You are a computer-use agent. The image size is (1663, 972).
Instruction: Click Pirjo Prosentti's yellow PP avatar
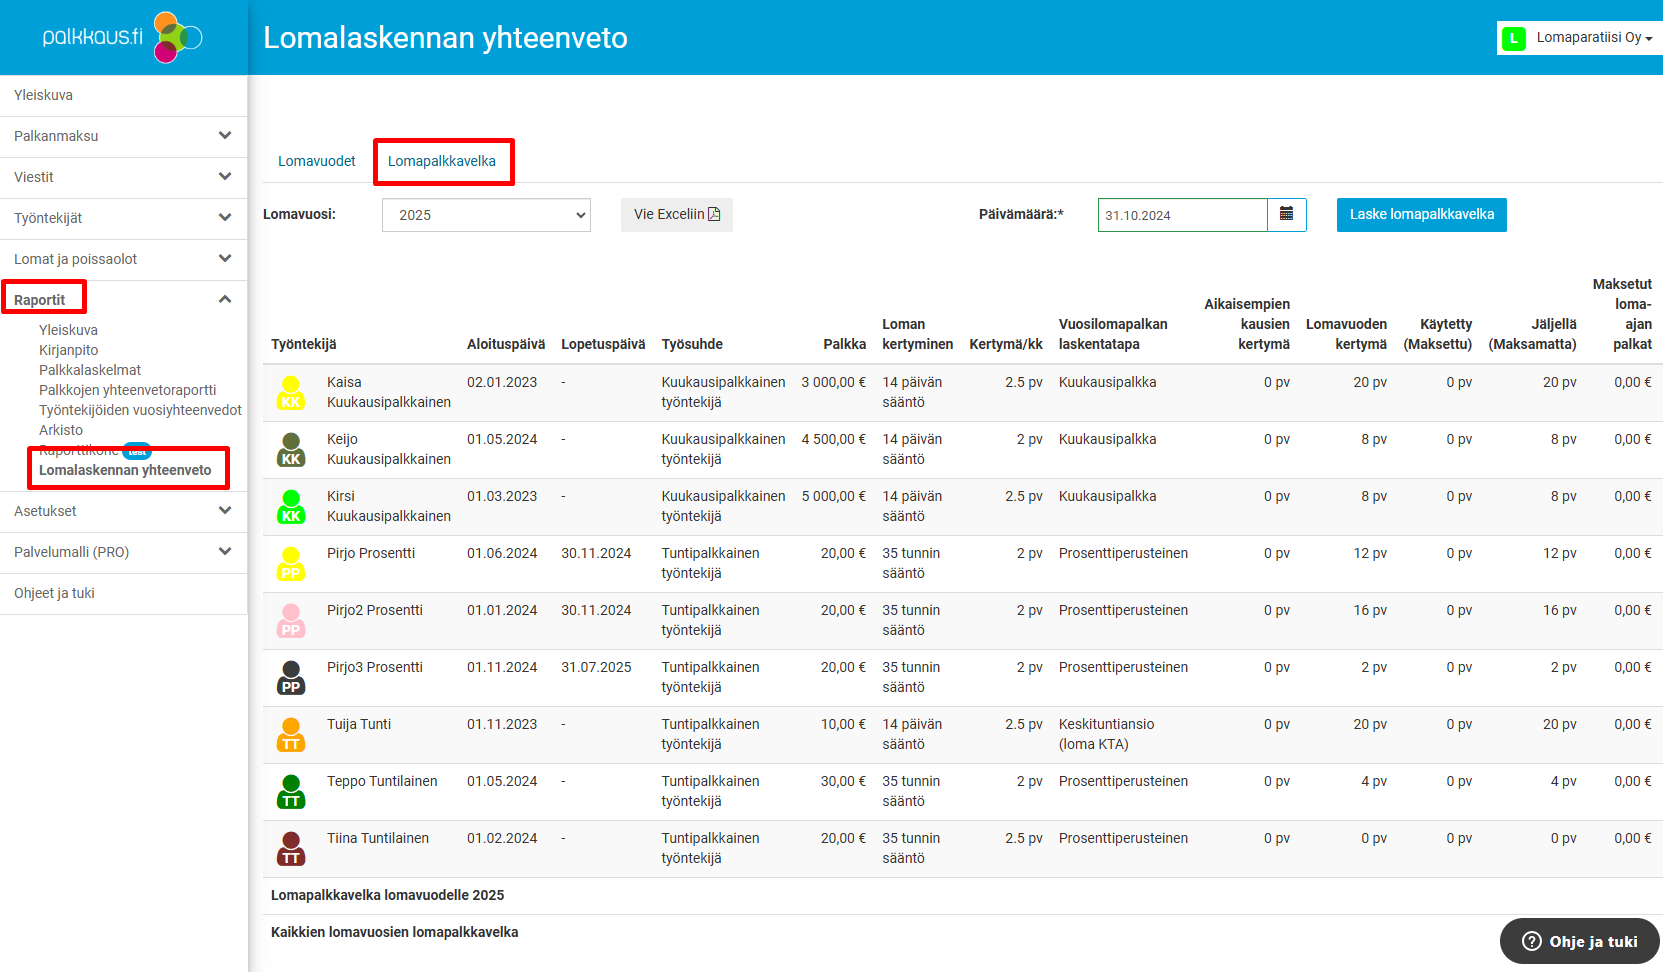(x=291, y=564)
